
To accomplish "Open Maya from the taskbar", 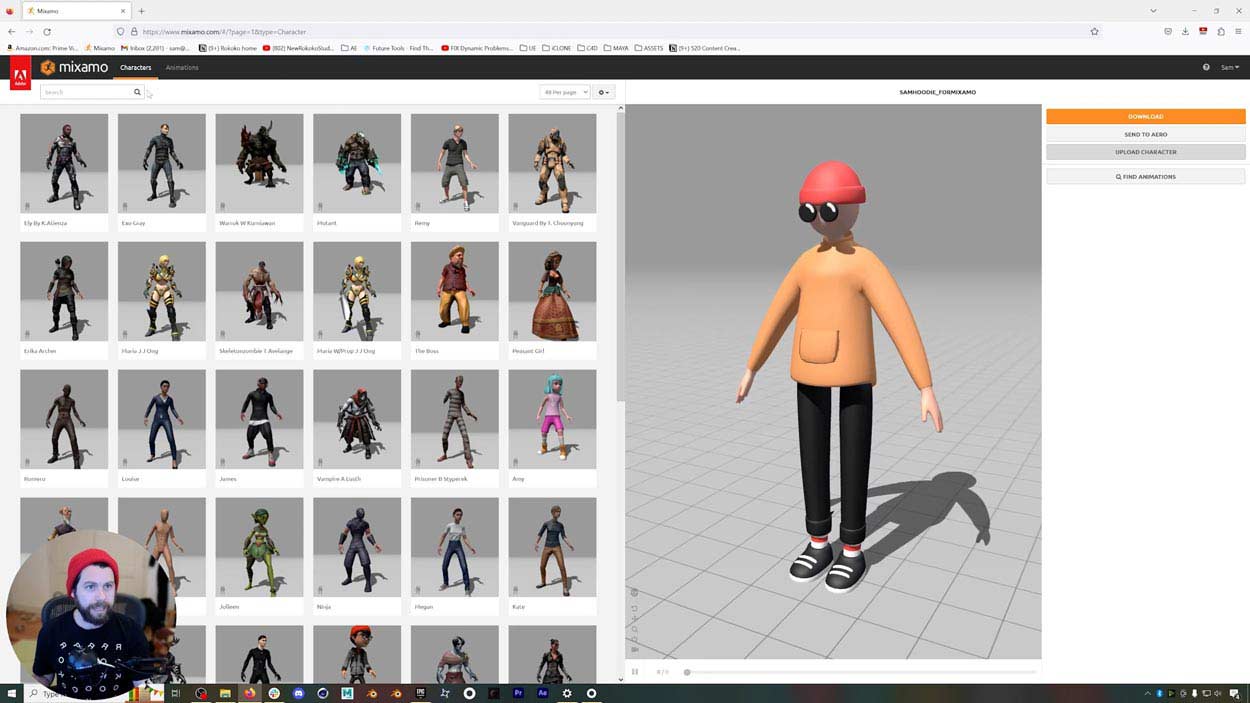I will tap(347, 693).
